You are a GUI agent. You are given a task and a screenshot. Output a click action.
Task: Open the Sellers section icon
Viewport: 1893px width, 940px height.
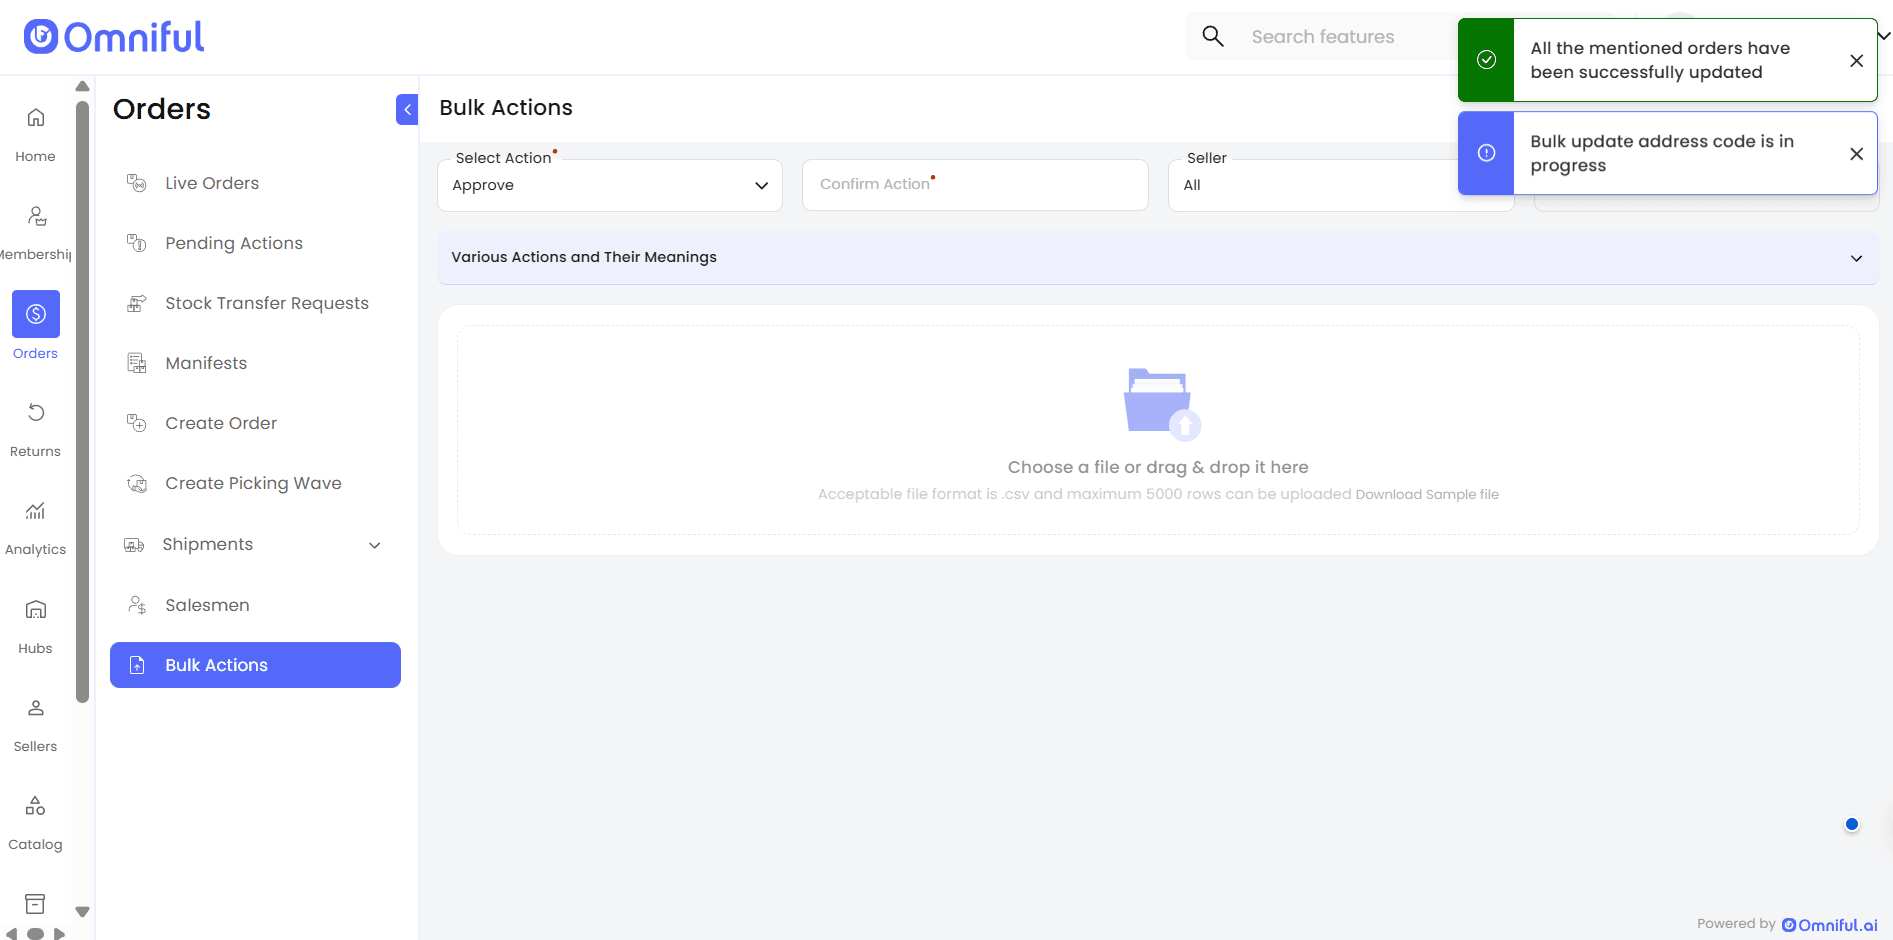point(36,708)
